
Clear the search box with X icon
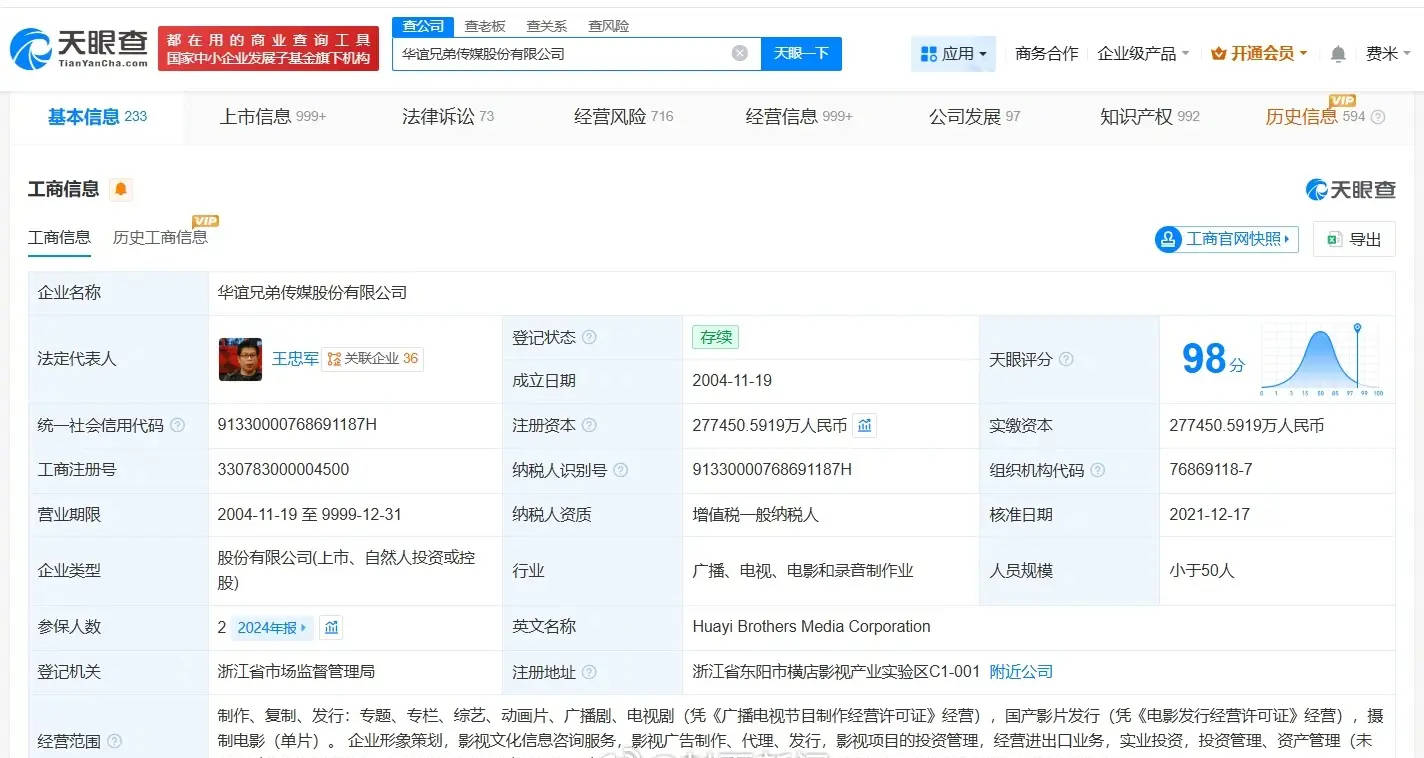tap(740, 53)
